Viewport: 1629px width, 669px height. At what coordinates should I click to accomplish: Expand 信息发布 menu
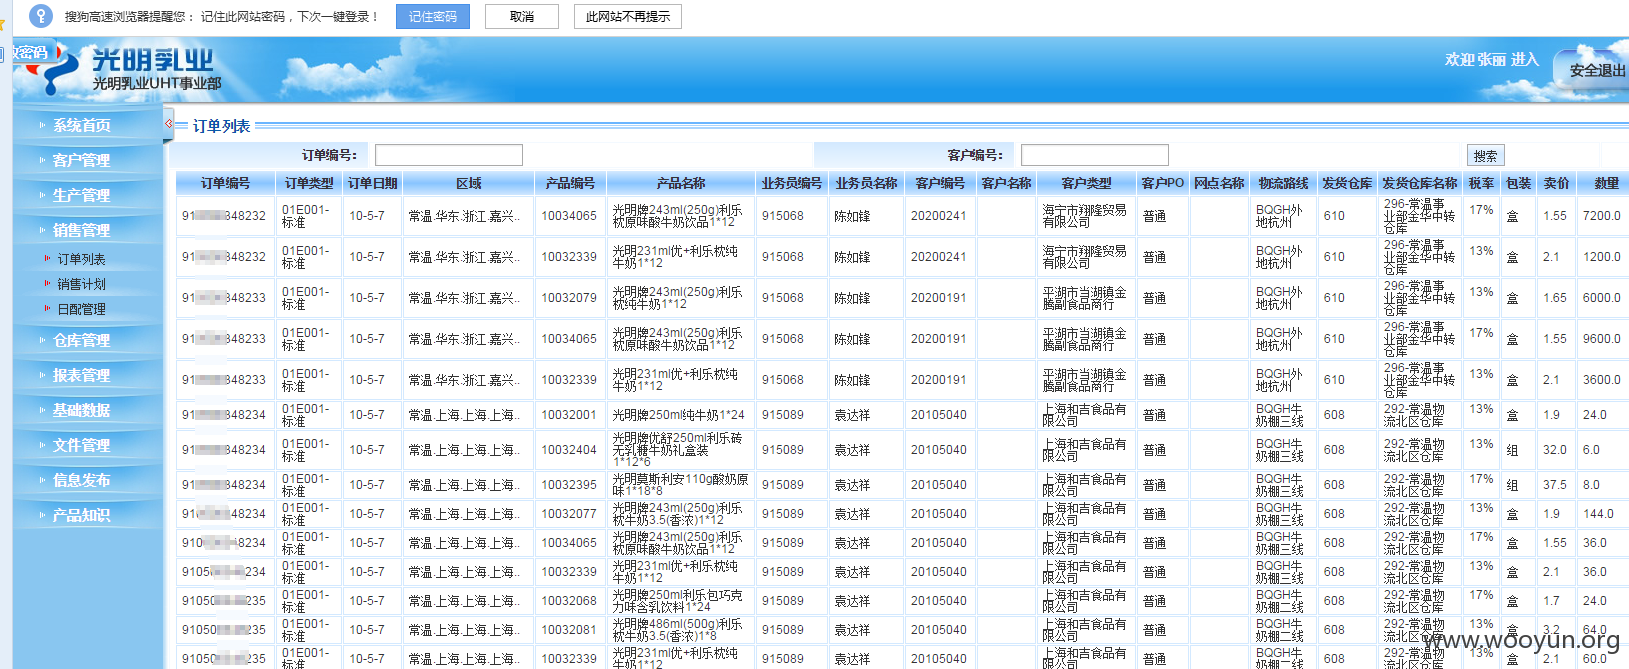point(82,480)
